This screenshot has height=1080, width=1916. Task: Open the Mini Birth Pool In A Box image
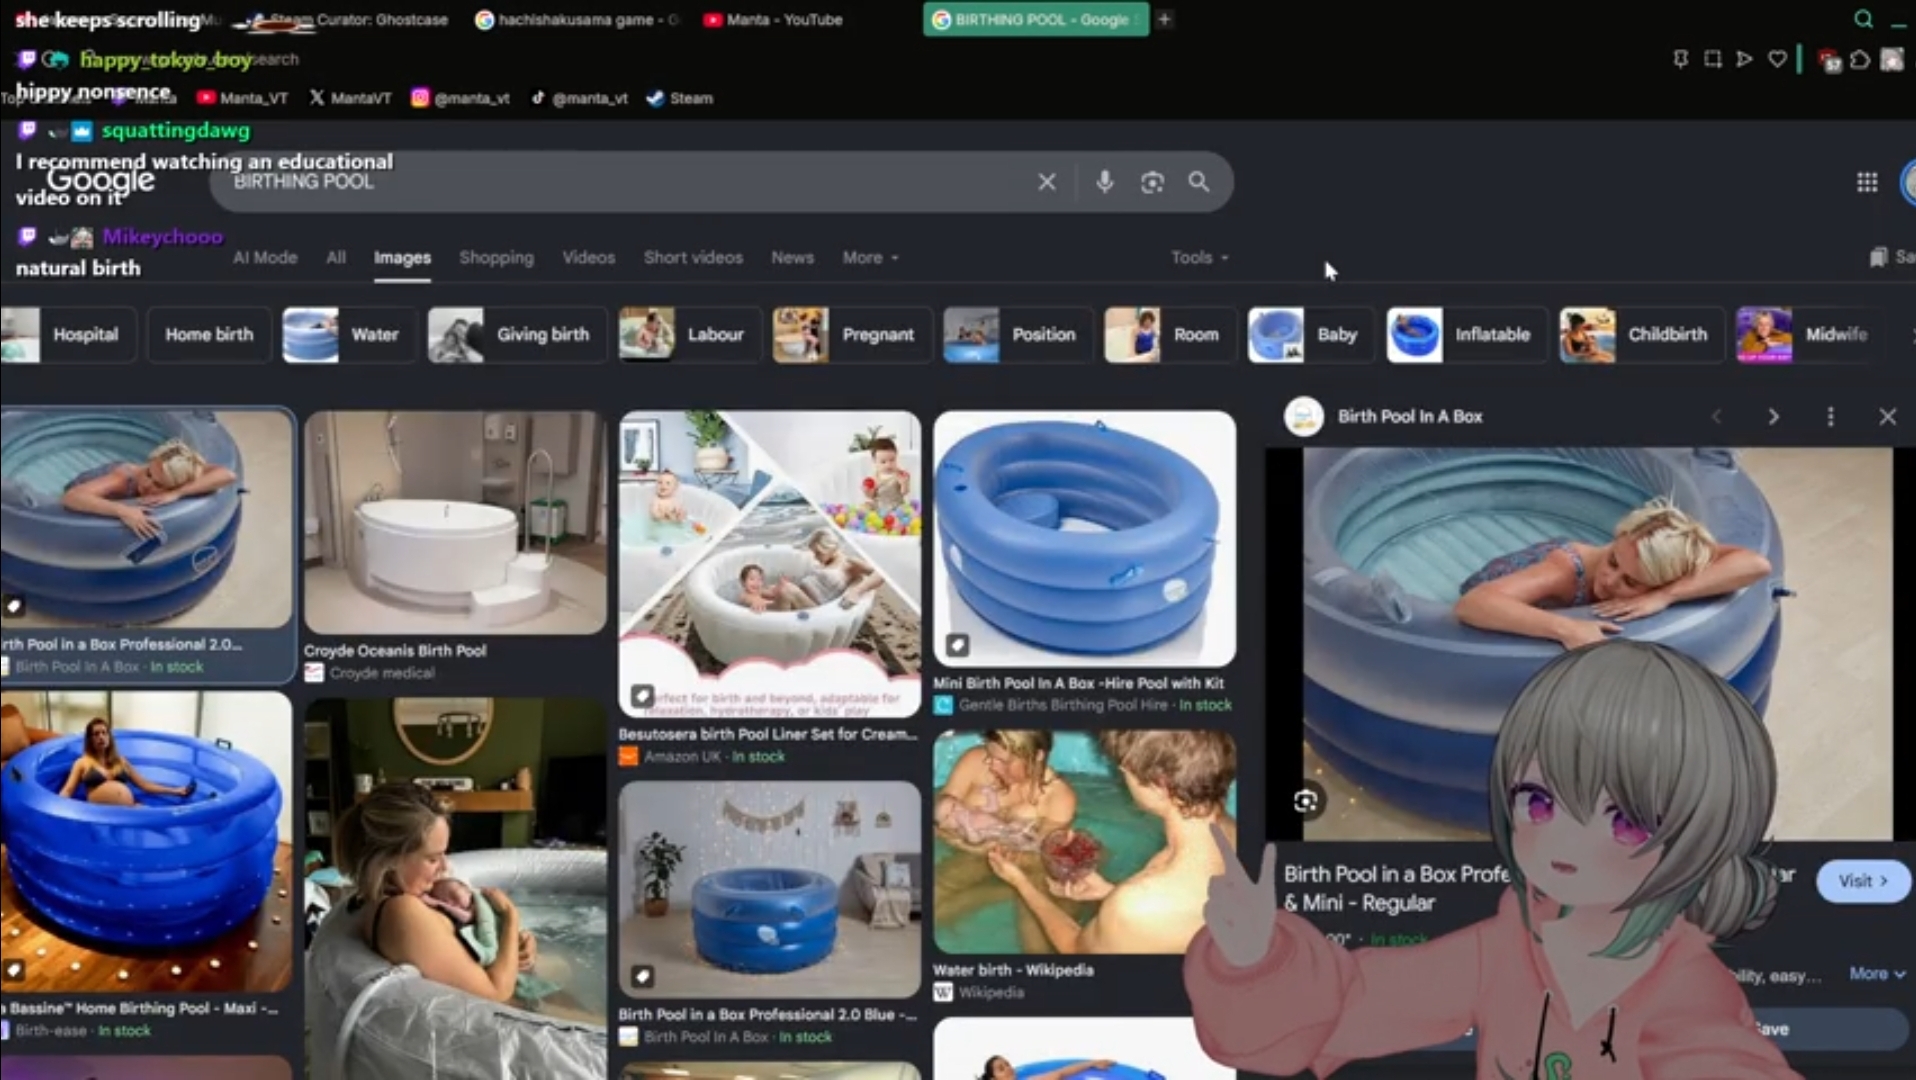(x=1084, y=538)
